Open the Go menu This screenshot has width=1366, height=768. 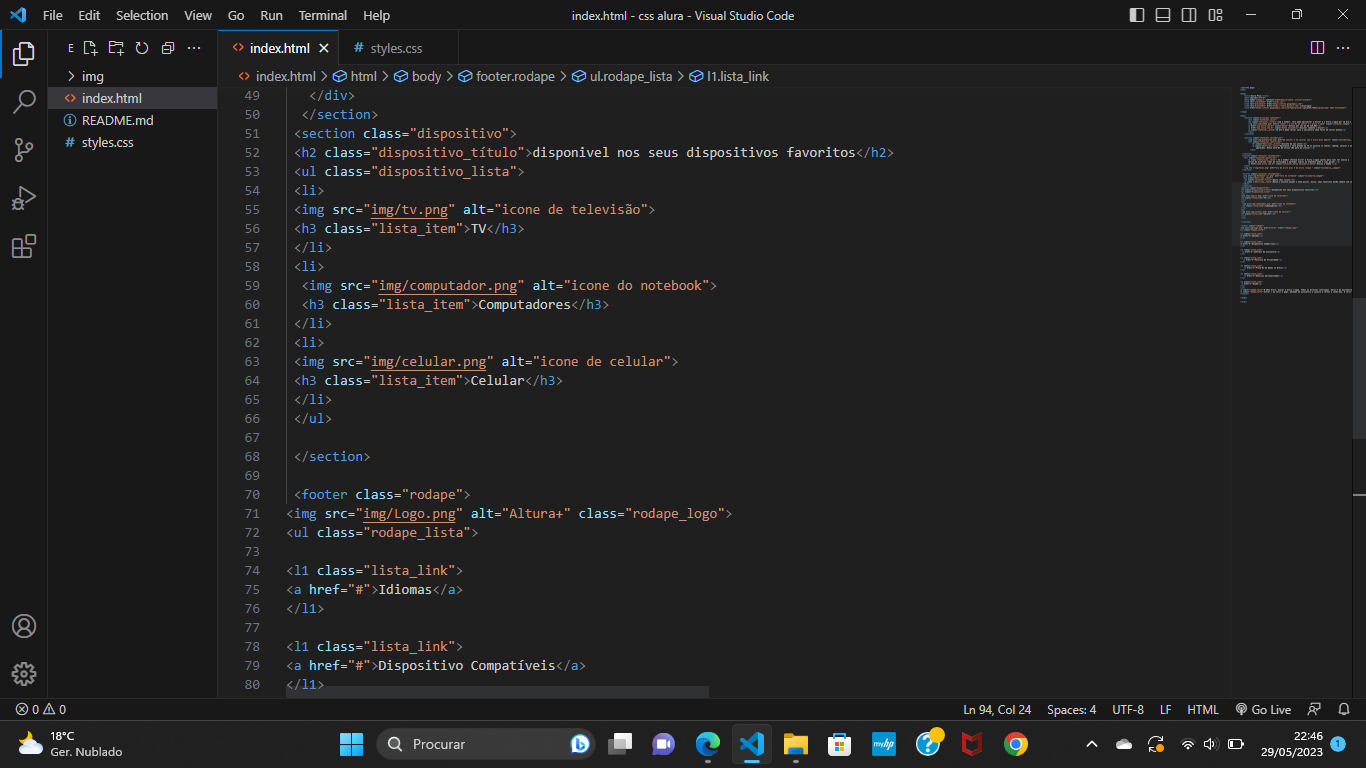coord(236,15)
